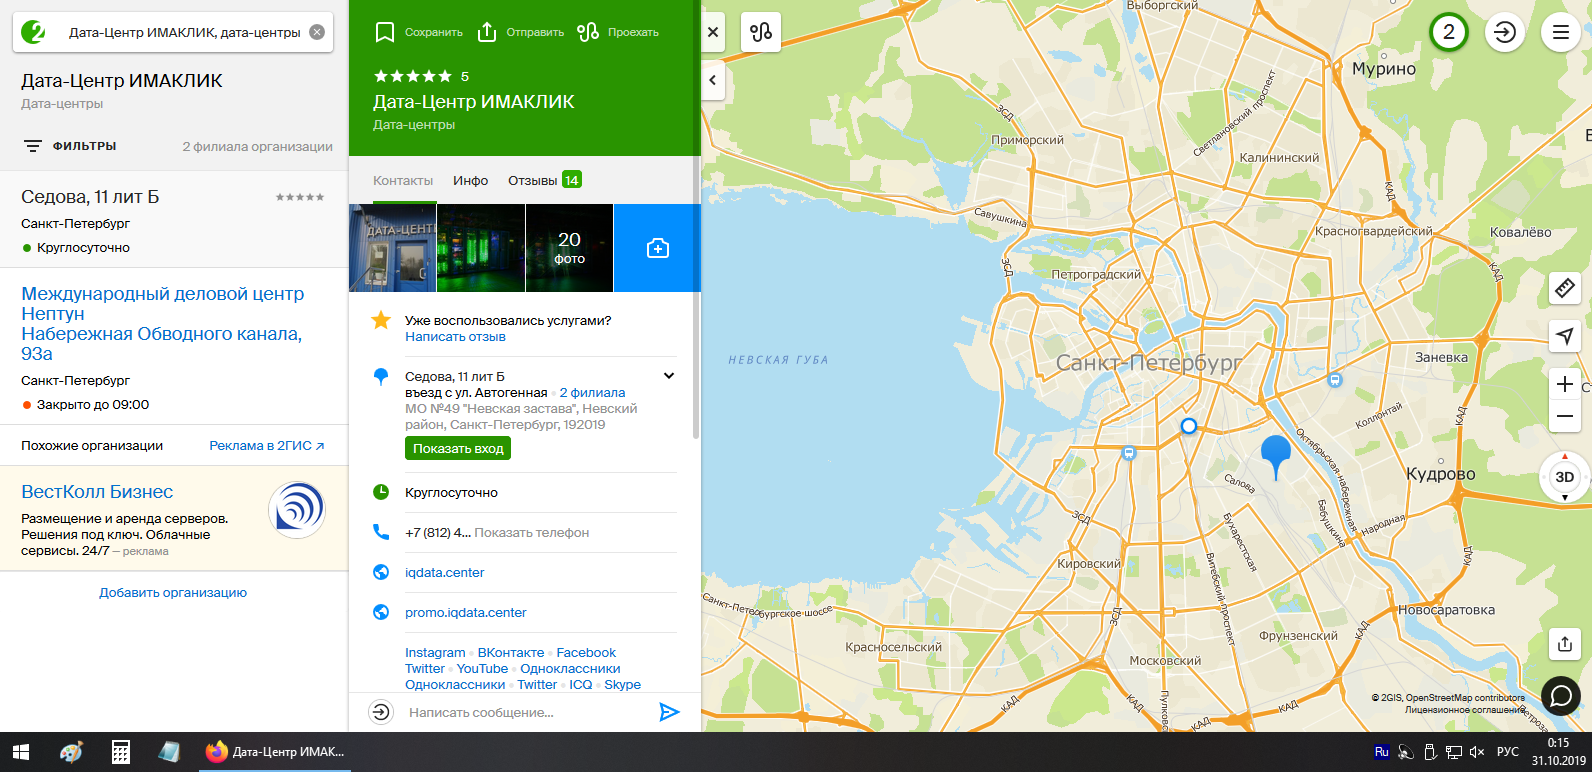Click the message input field
Image resolution: width=1592 pixels, height=772 pixels.
[x=520, y=712]
